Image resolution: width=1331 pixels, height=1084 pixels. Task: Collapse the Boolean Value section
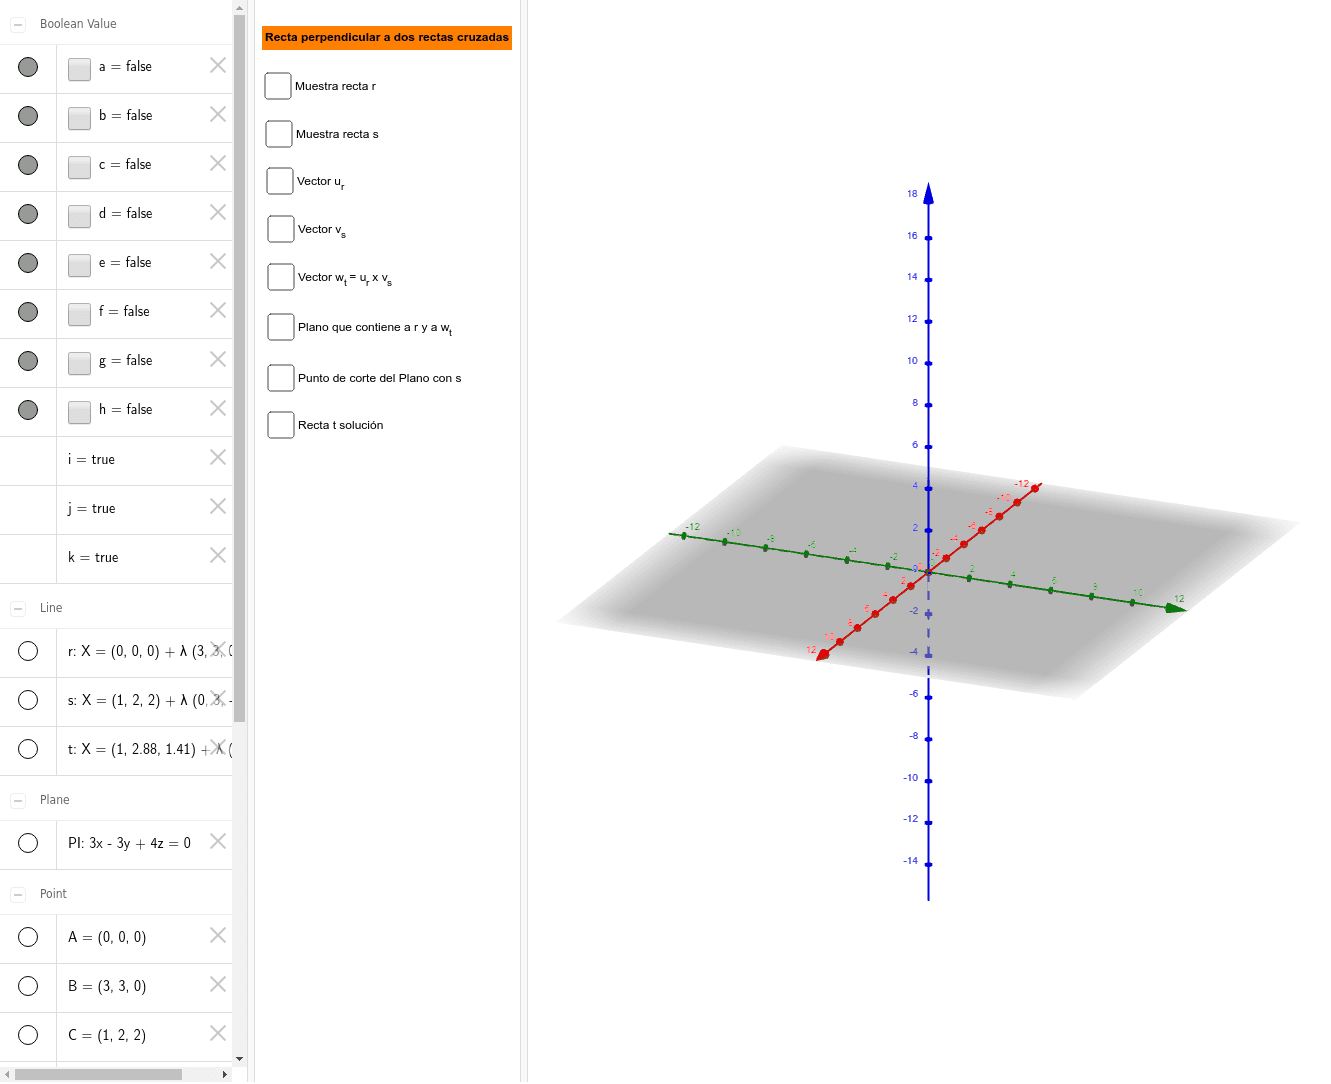(16, 23)
